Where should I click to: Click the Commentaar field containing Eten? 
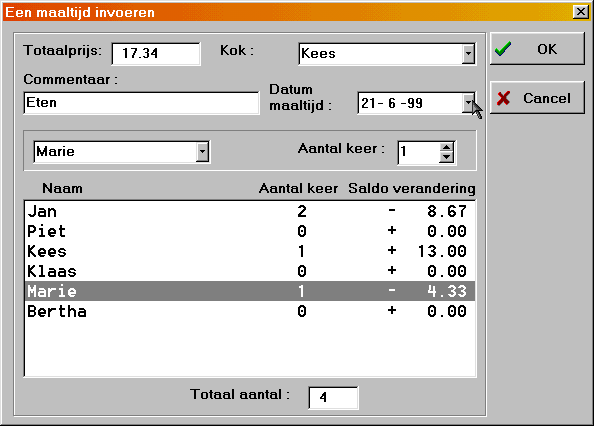pos(141,103)
